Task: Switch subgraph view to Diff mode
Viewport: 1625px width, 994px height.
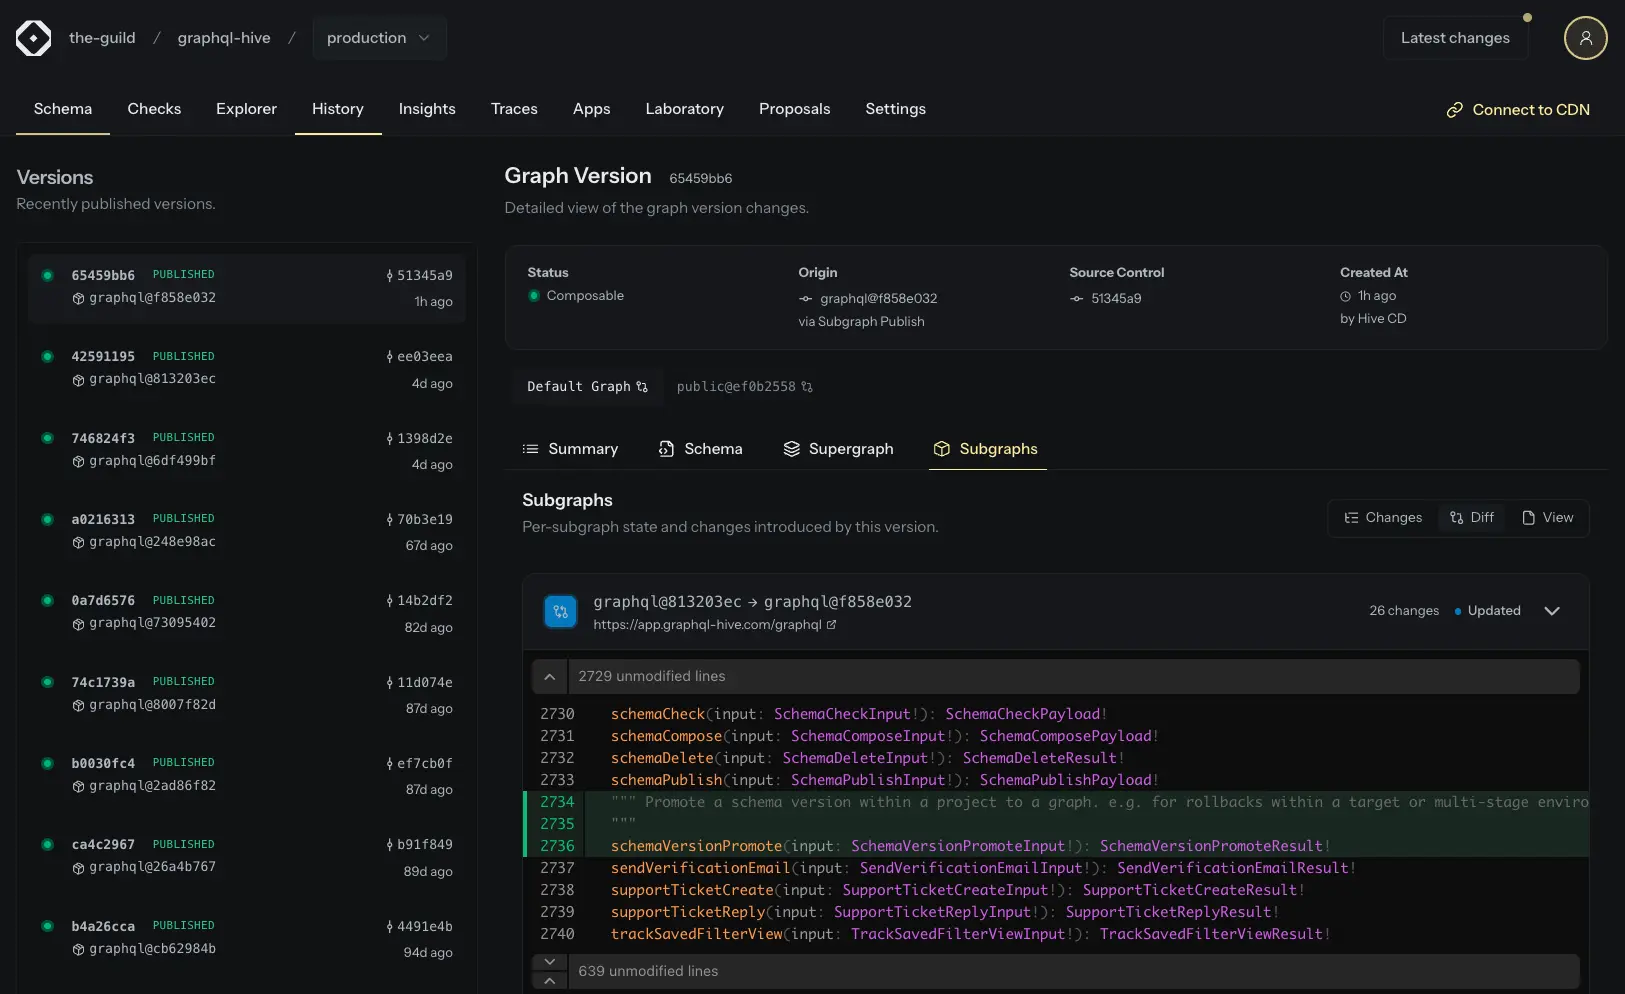Action: tap(1471, 518)
